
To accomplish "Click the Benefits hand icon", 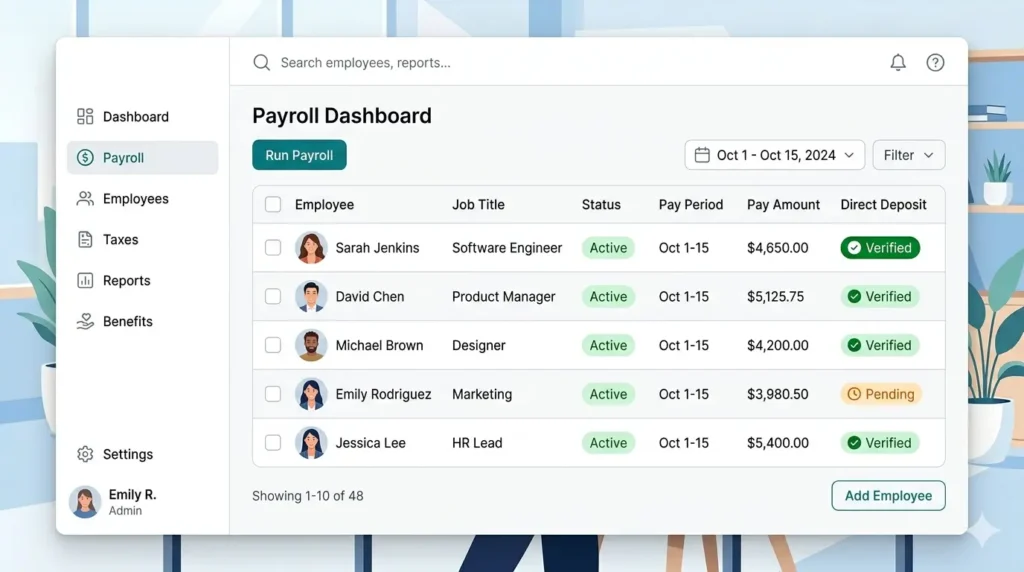I will (x=85, y=321).
